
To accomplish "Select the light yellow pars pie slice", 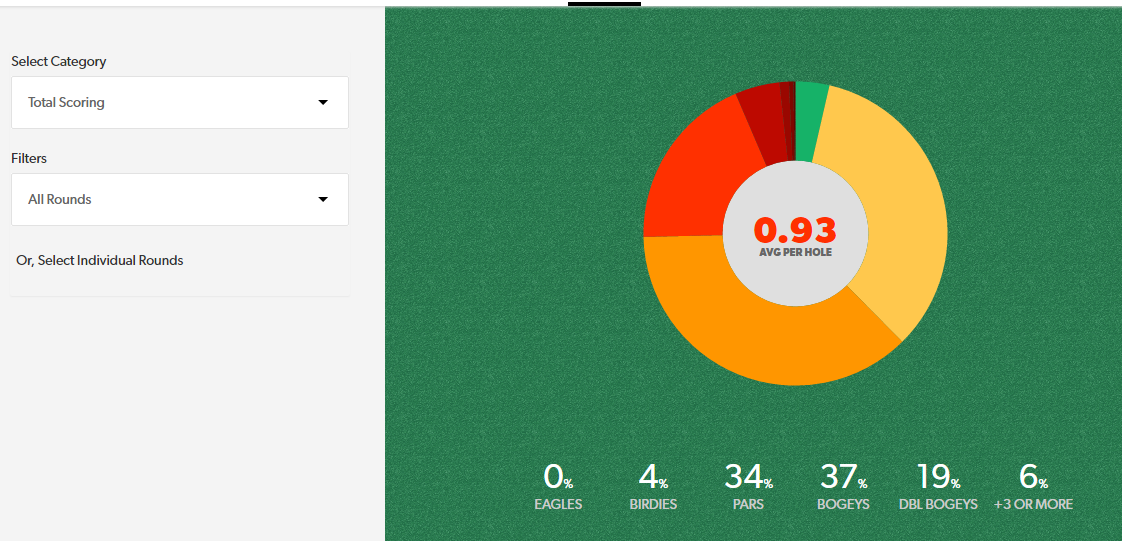I will click(890, 210).
